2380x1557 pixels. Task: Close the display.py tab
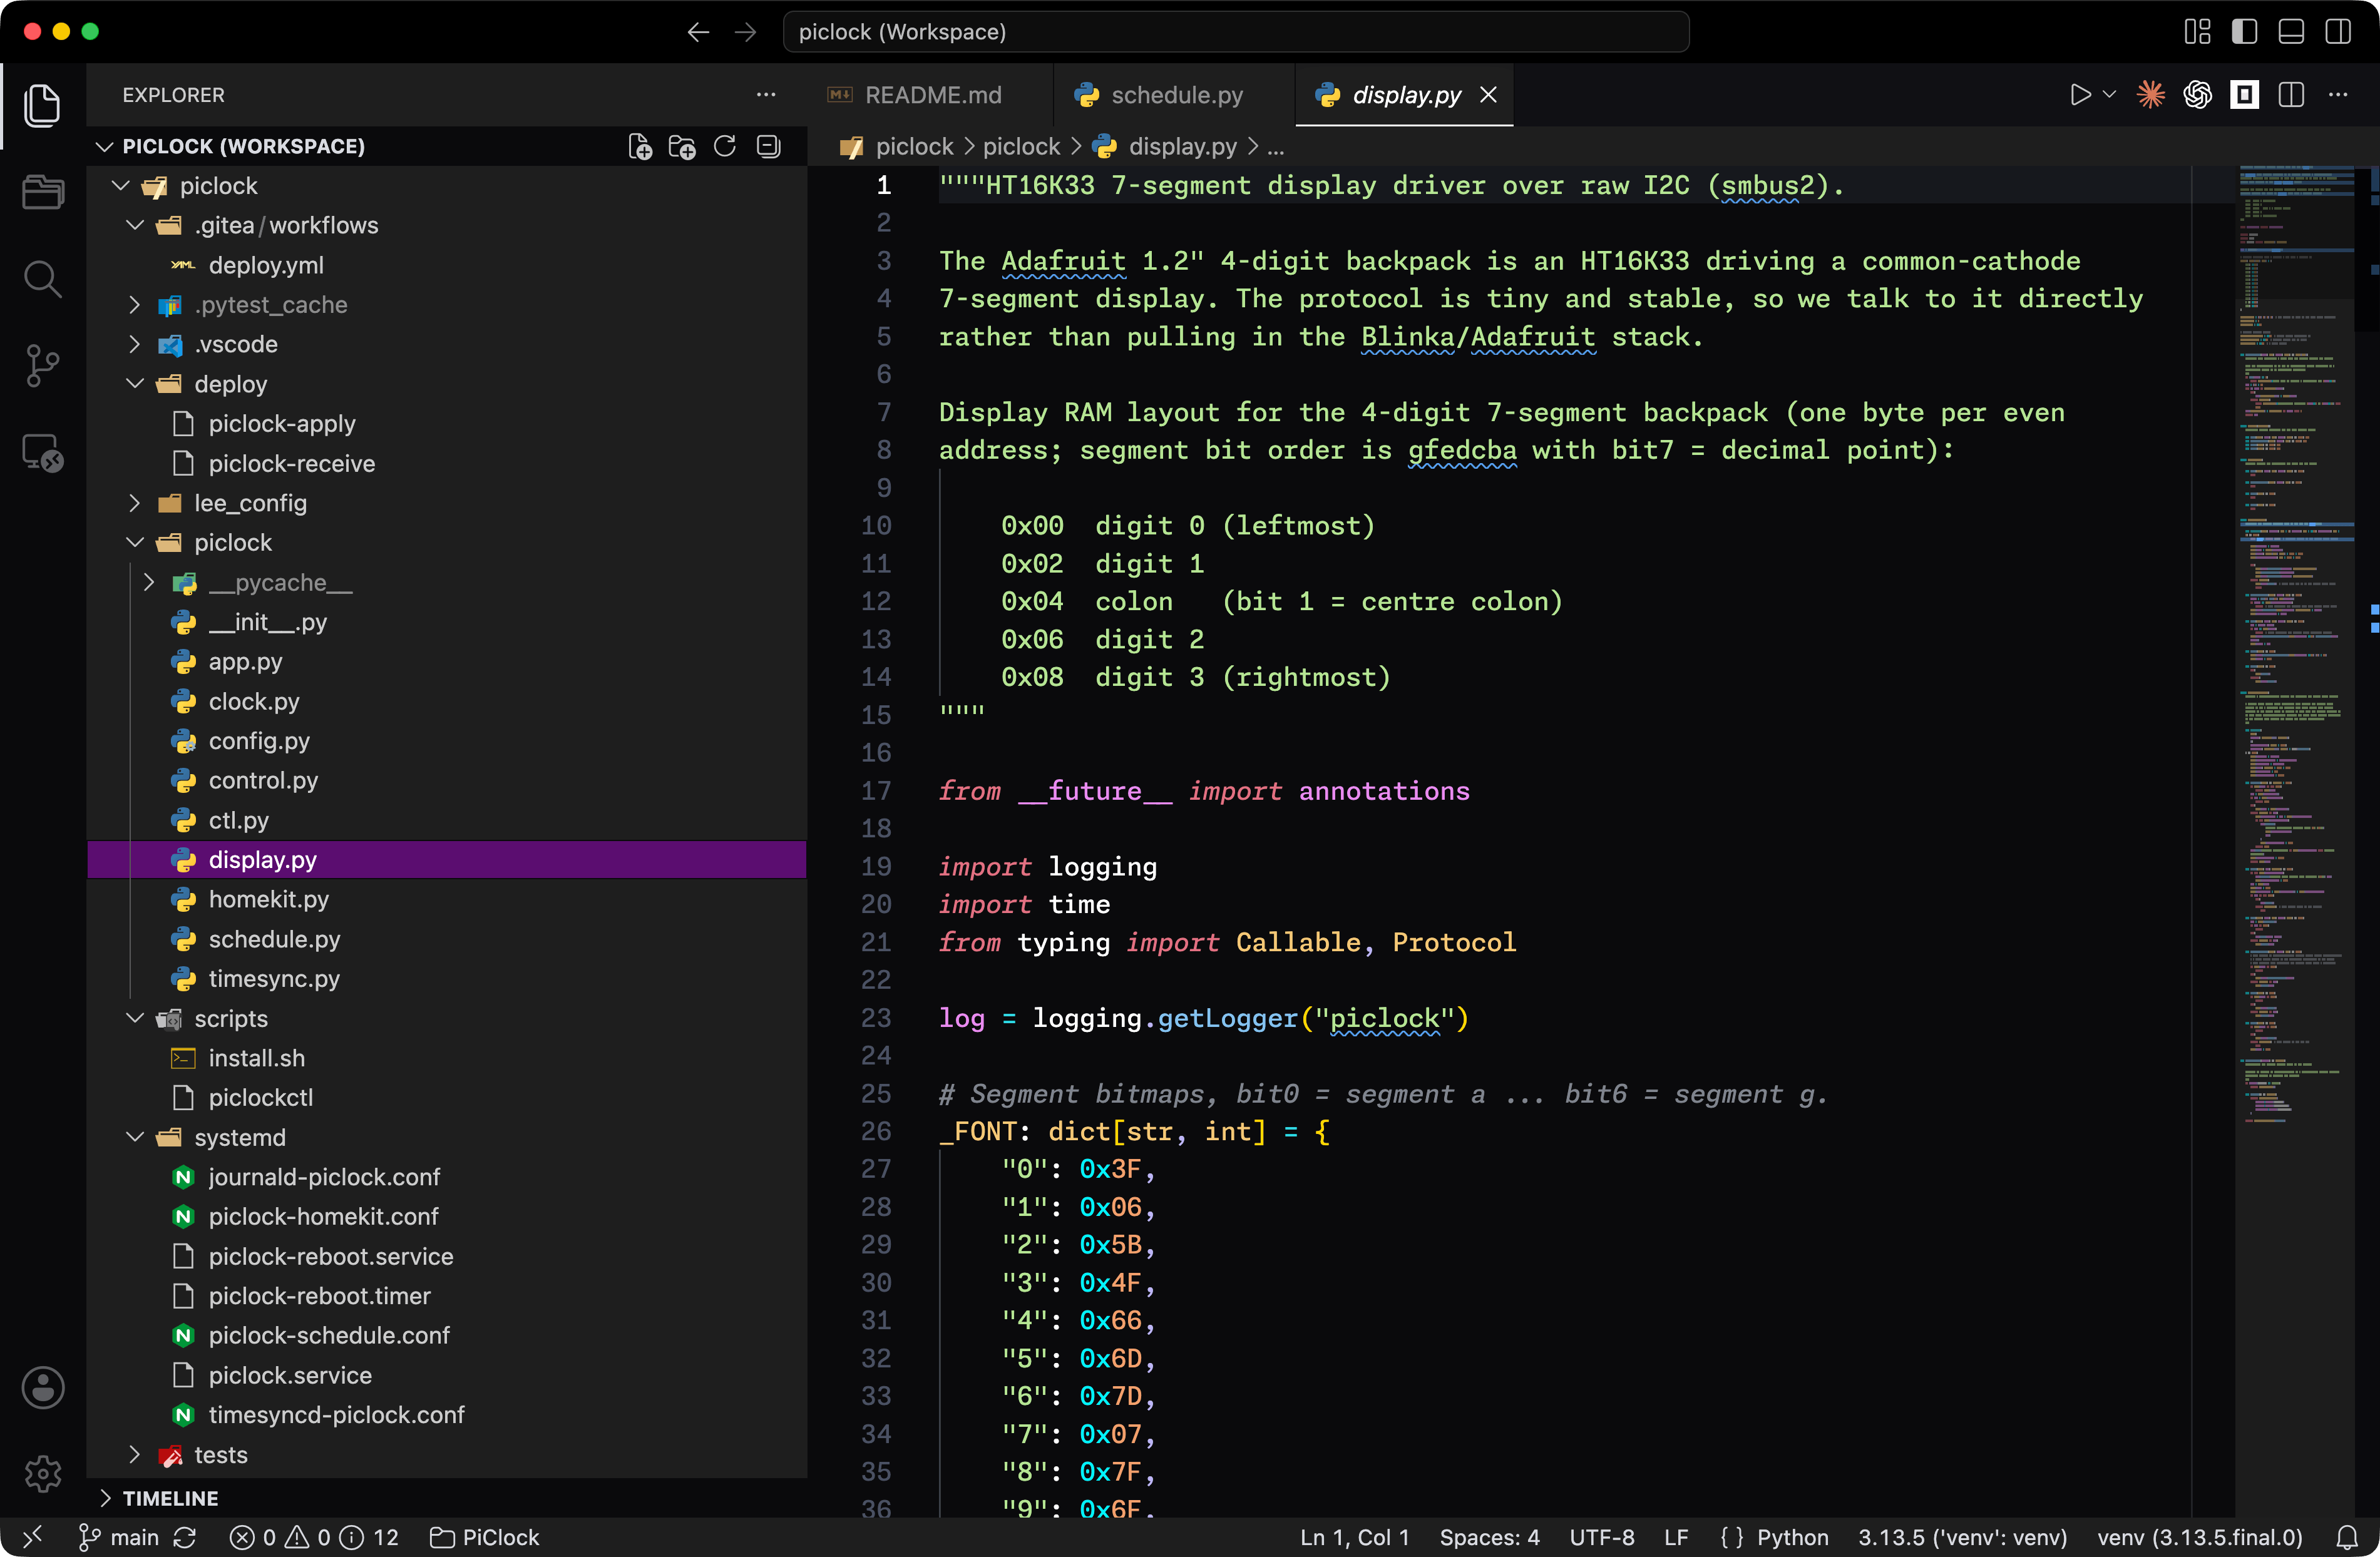pos(1488,95)
